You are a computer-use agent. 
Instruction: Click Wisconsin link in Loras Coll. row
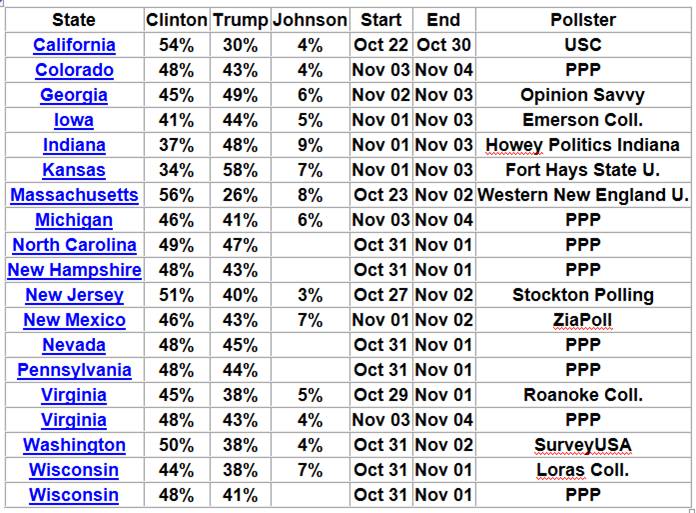74,470
